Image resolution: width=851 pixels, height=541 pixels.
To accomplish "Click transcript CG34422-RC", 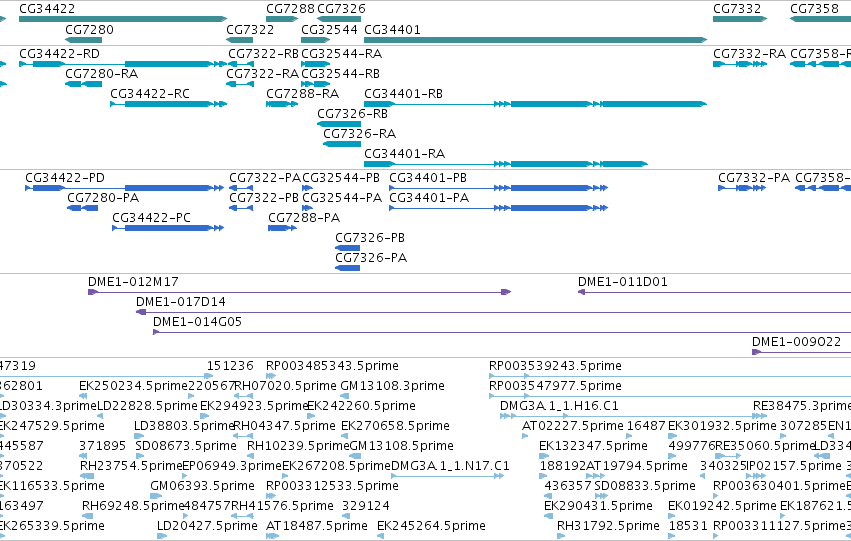I will [169, 104].
